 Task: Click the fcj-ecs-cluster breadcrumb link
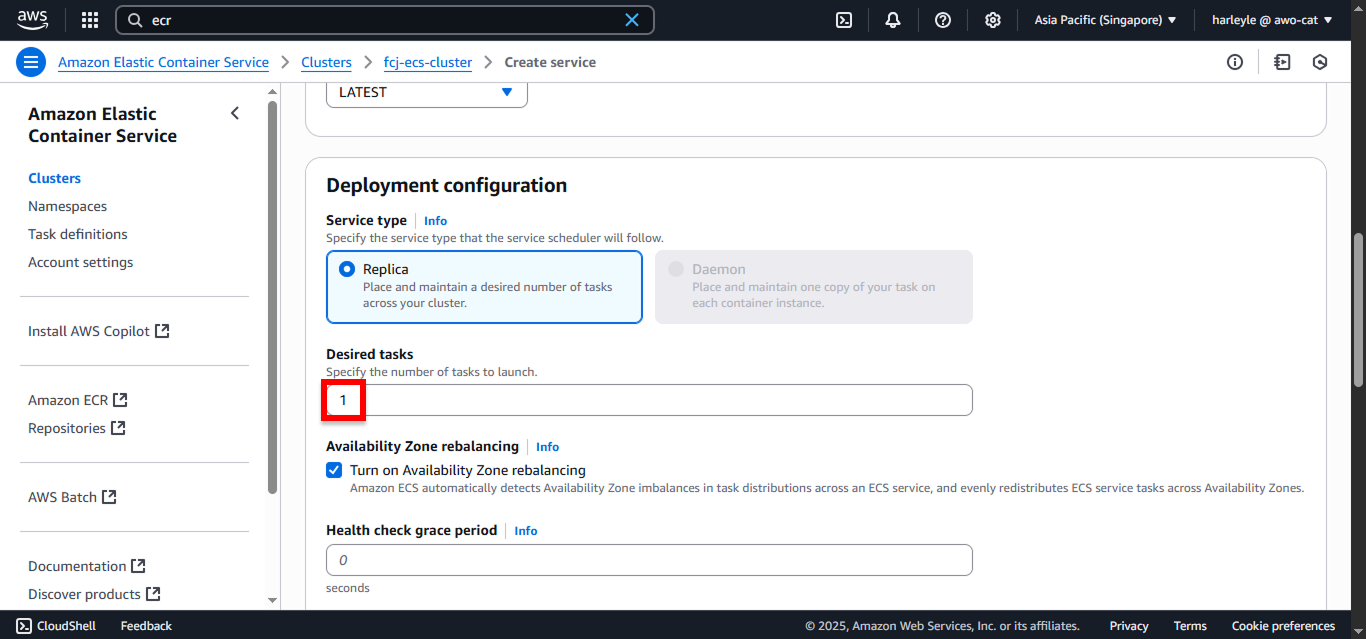pos(428,62)
